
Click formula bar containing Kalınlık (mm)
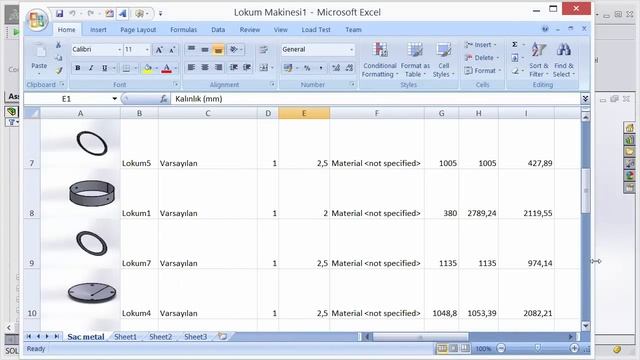coord(376,99)
